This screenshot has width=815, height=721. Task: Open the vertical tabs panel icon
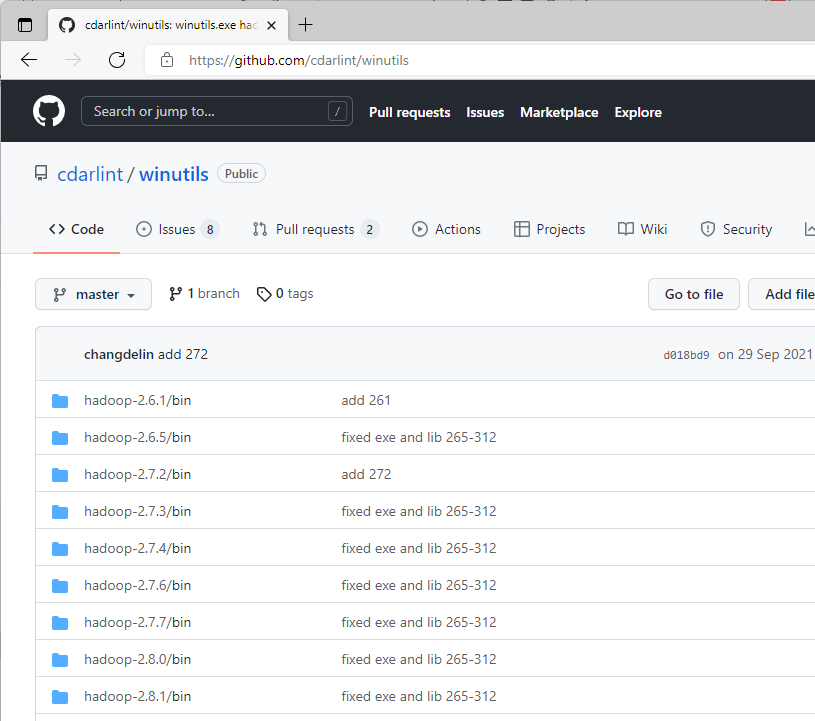point(24,25)
